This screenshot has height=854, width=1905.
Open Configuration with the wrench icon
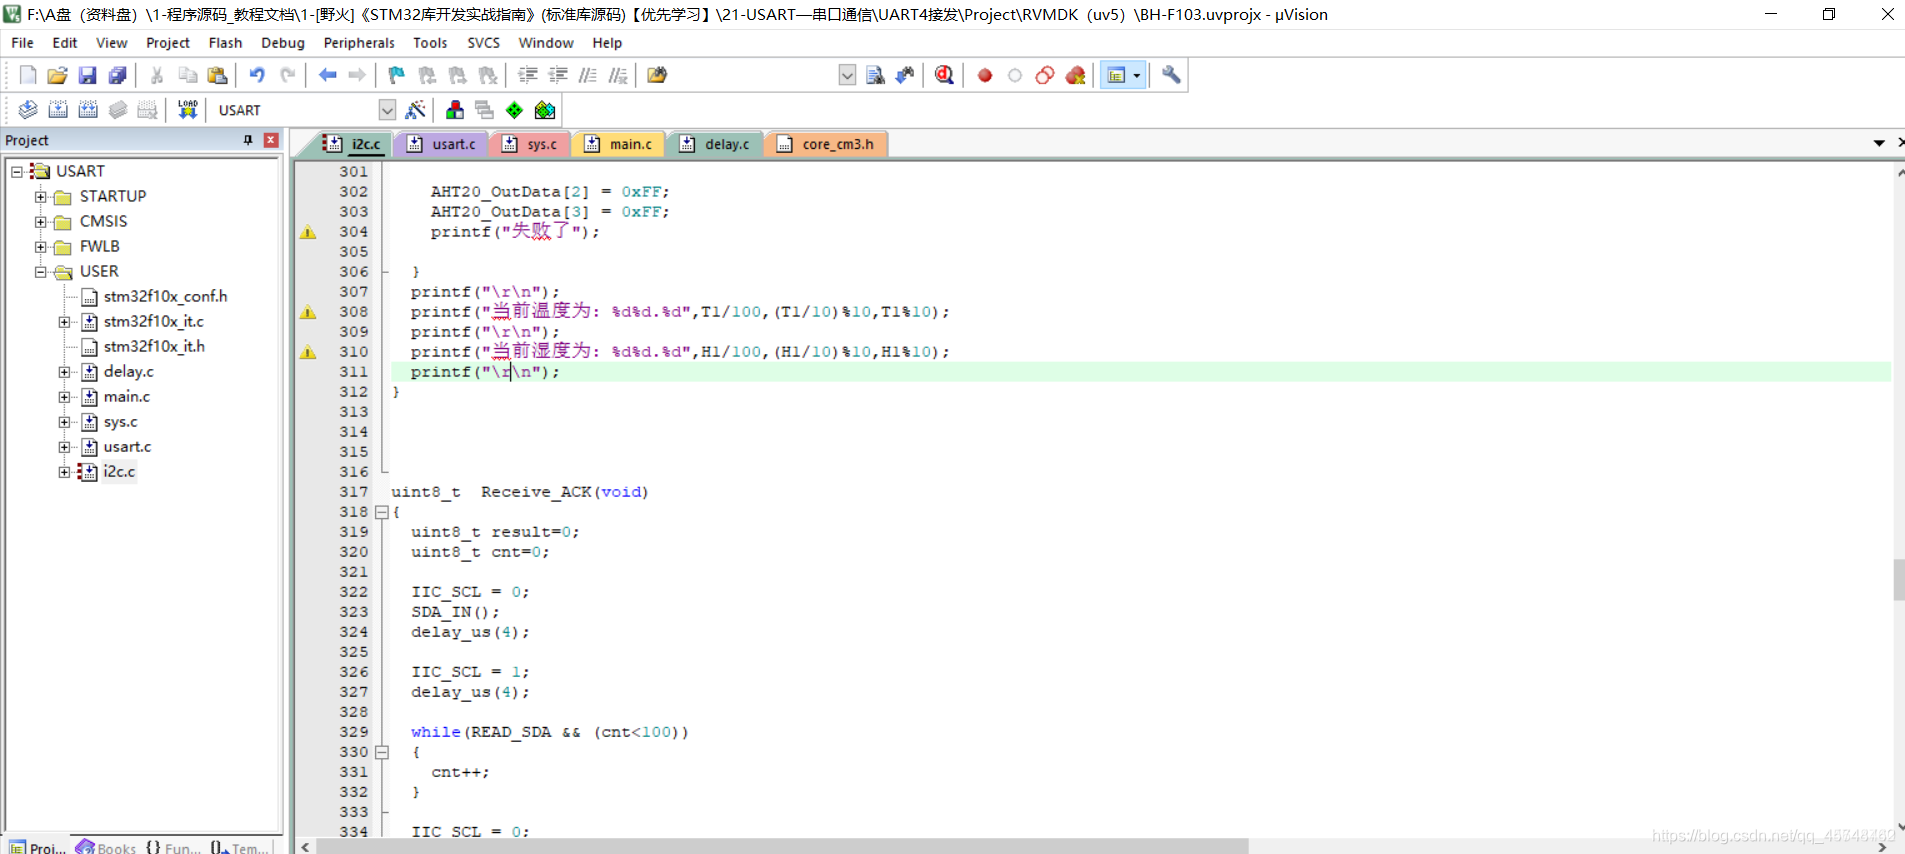[x=1171, y=75]
